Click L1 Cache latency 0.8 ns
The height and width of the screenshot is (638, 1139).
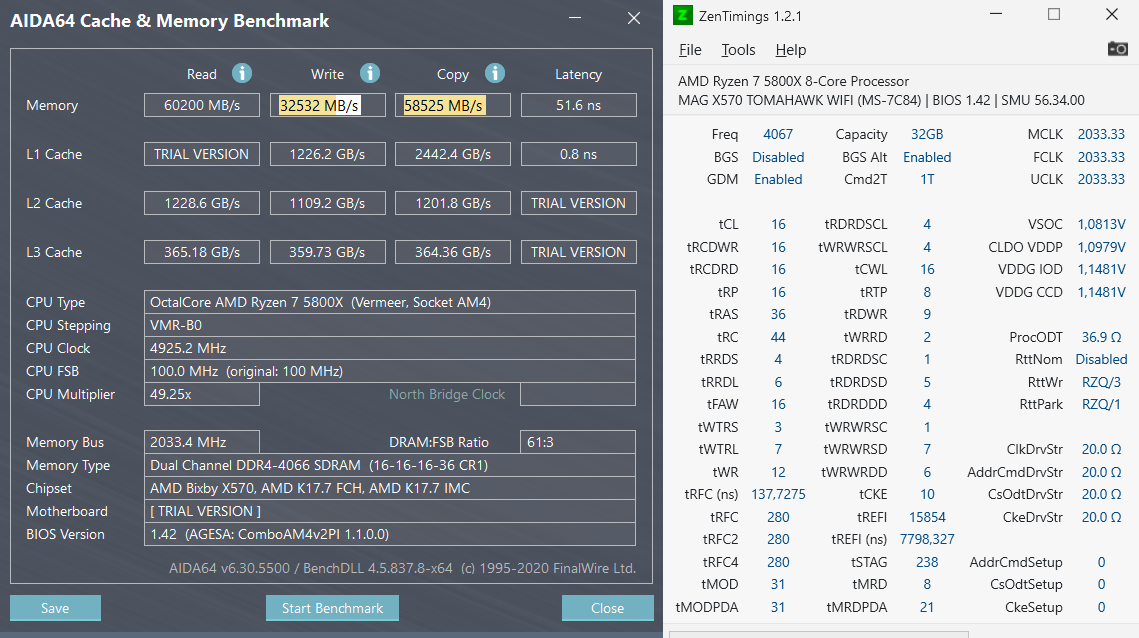point(578,154)
